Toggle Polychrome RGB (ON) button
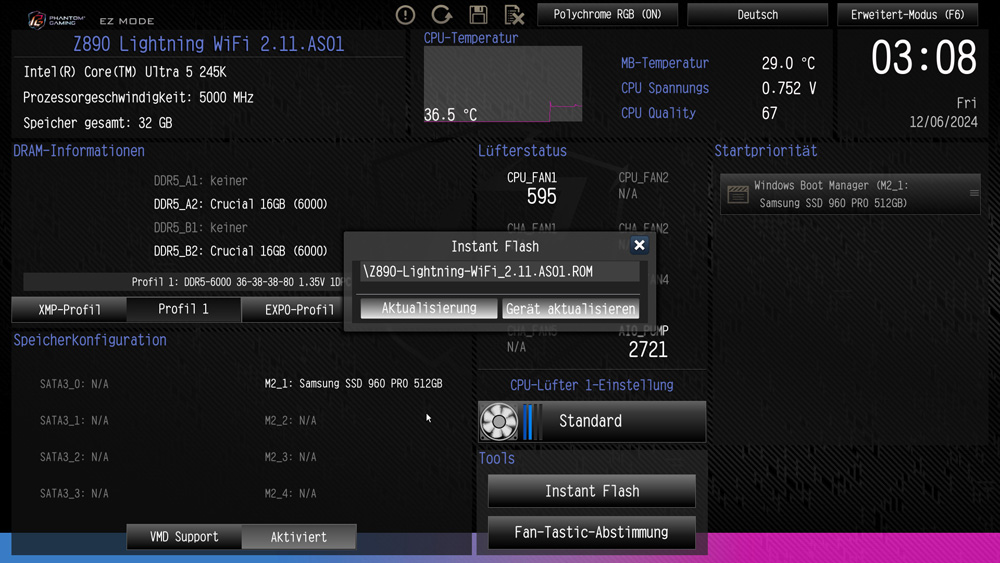The width and height of the screenshot is (1000, 563). 607,15
